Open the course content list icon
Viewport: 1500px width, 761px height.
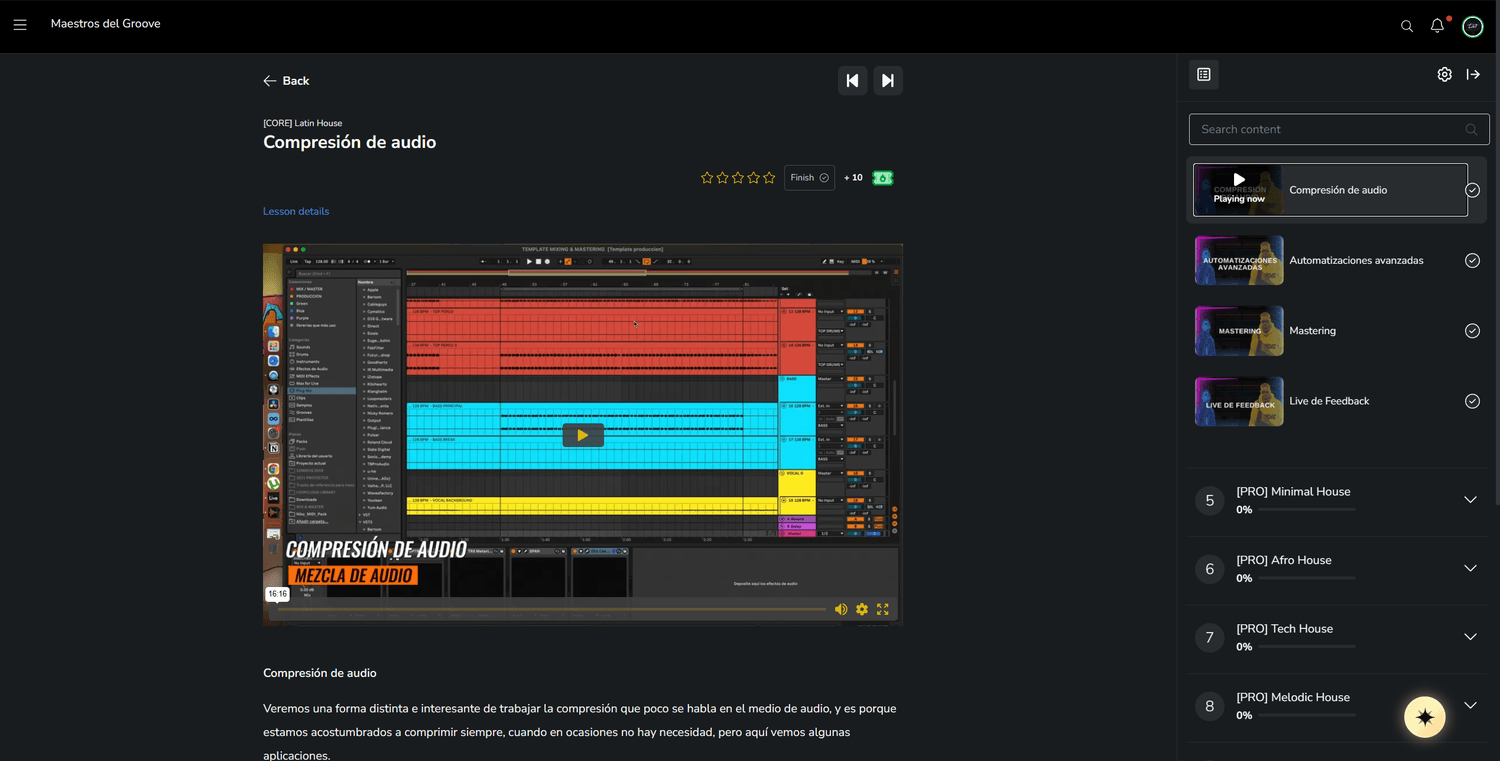[1203, 74]
